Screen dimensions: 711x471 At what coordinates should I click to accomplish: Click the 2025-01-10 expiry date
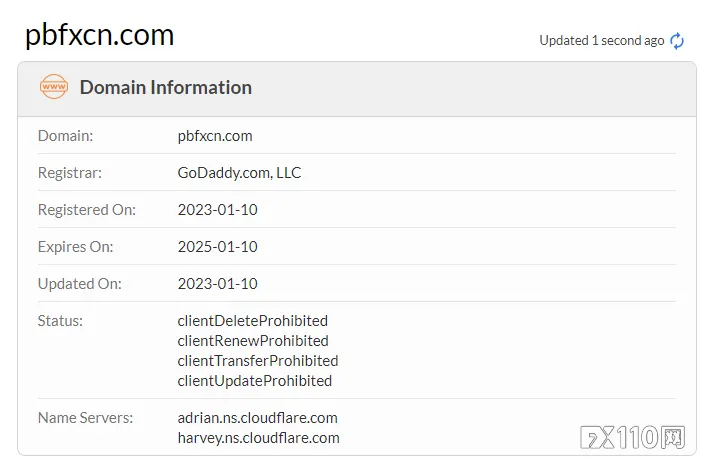(217, 246)
